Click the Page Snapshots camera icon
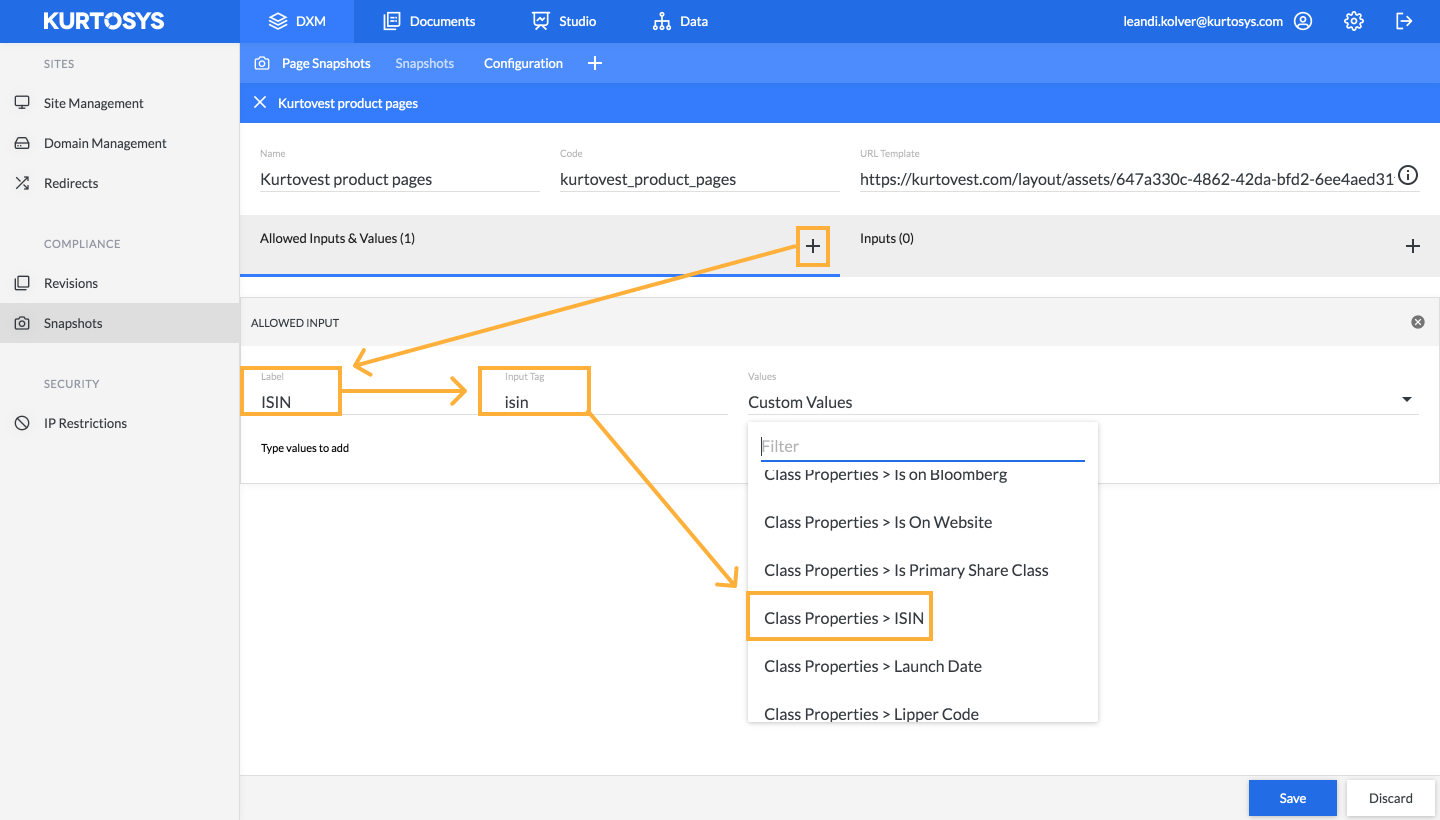The height and width of the screenshot is (820, 1440). [x=262, y=63]
